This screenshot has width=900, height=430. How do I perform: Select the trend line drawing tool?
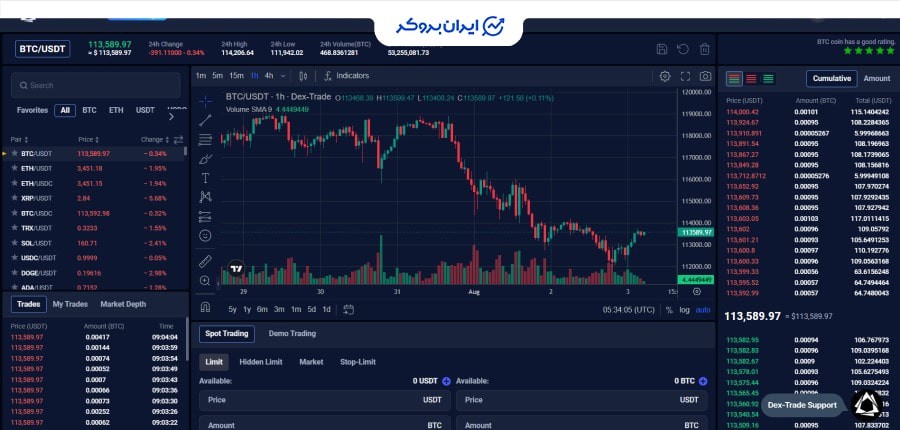tap(205, 120)
